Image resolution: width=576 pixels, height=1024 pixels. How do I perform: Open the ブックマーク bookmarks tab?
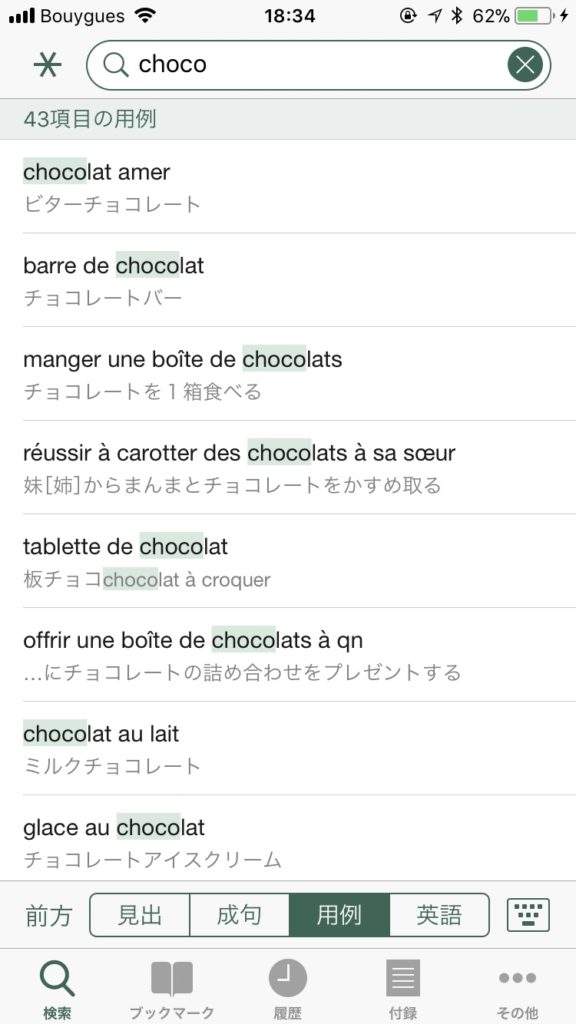click(x=172, y=989)
